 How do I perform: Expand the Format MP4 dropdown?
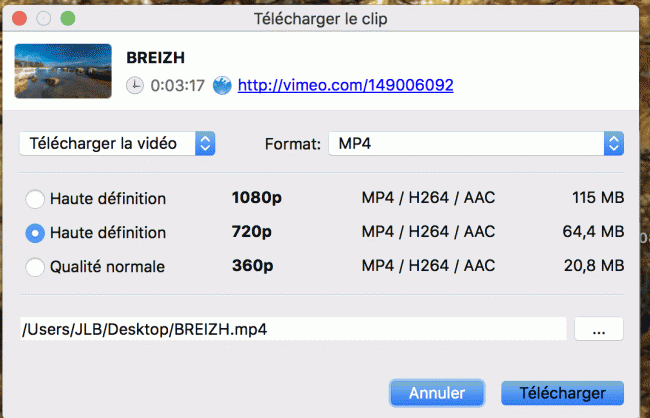pos(476,143)
